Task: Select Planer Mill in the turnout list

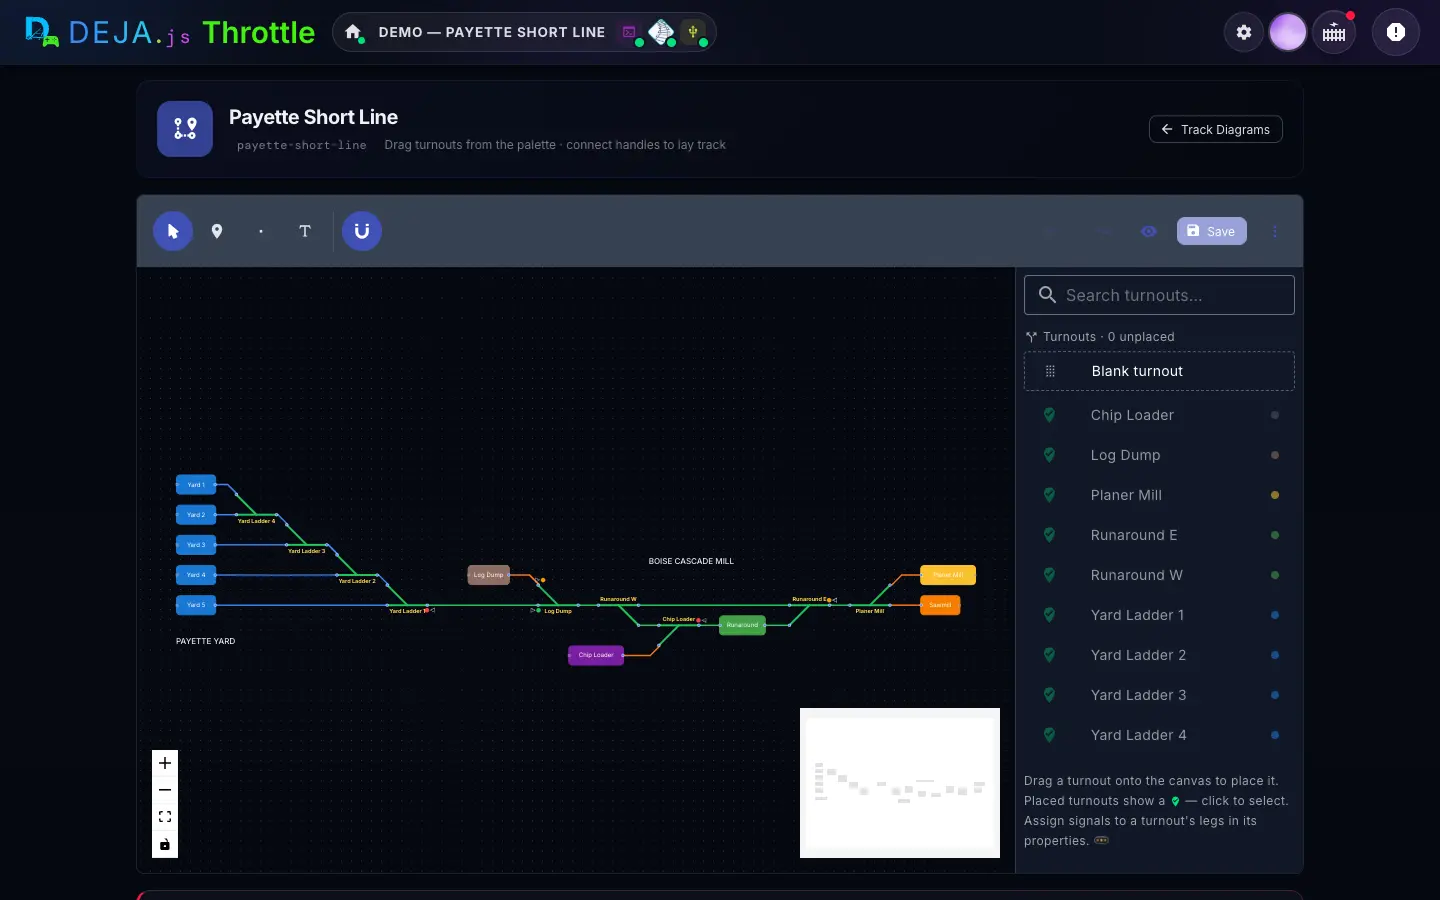Action: [1159, 495]
